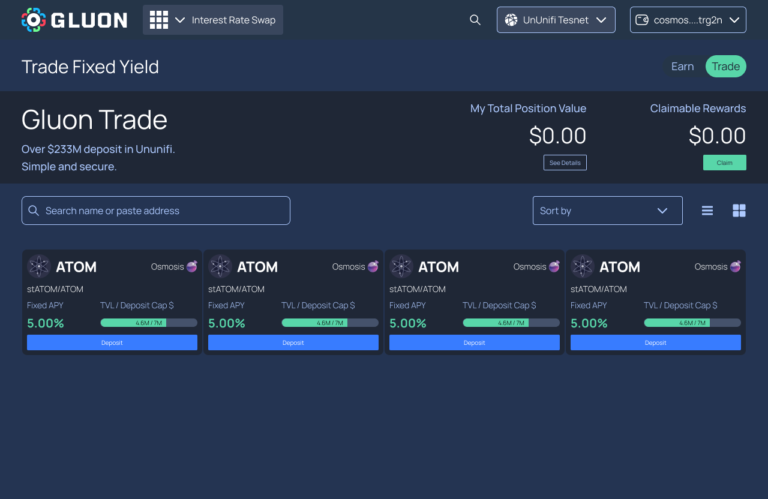Click the globe icon in UnUnifi Tesnet
Viewport: 768px width, 499px height.
(x=511, y=20)
